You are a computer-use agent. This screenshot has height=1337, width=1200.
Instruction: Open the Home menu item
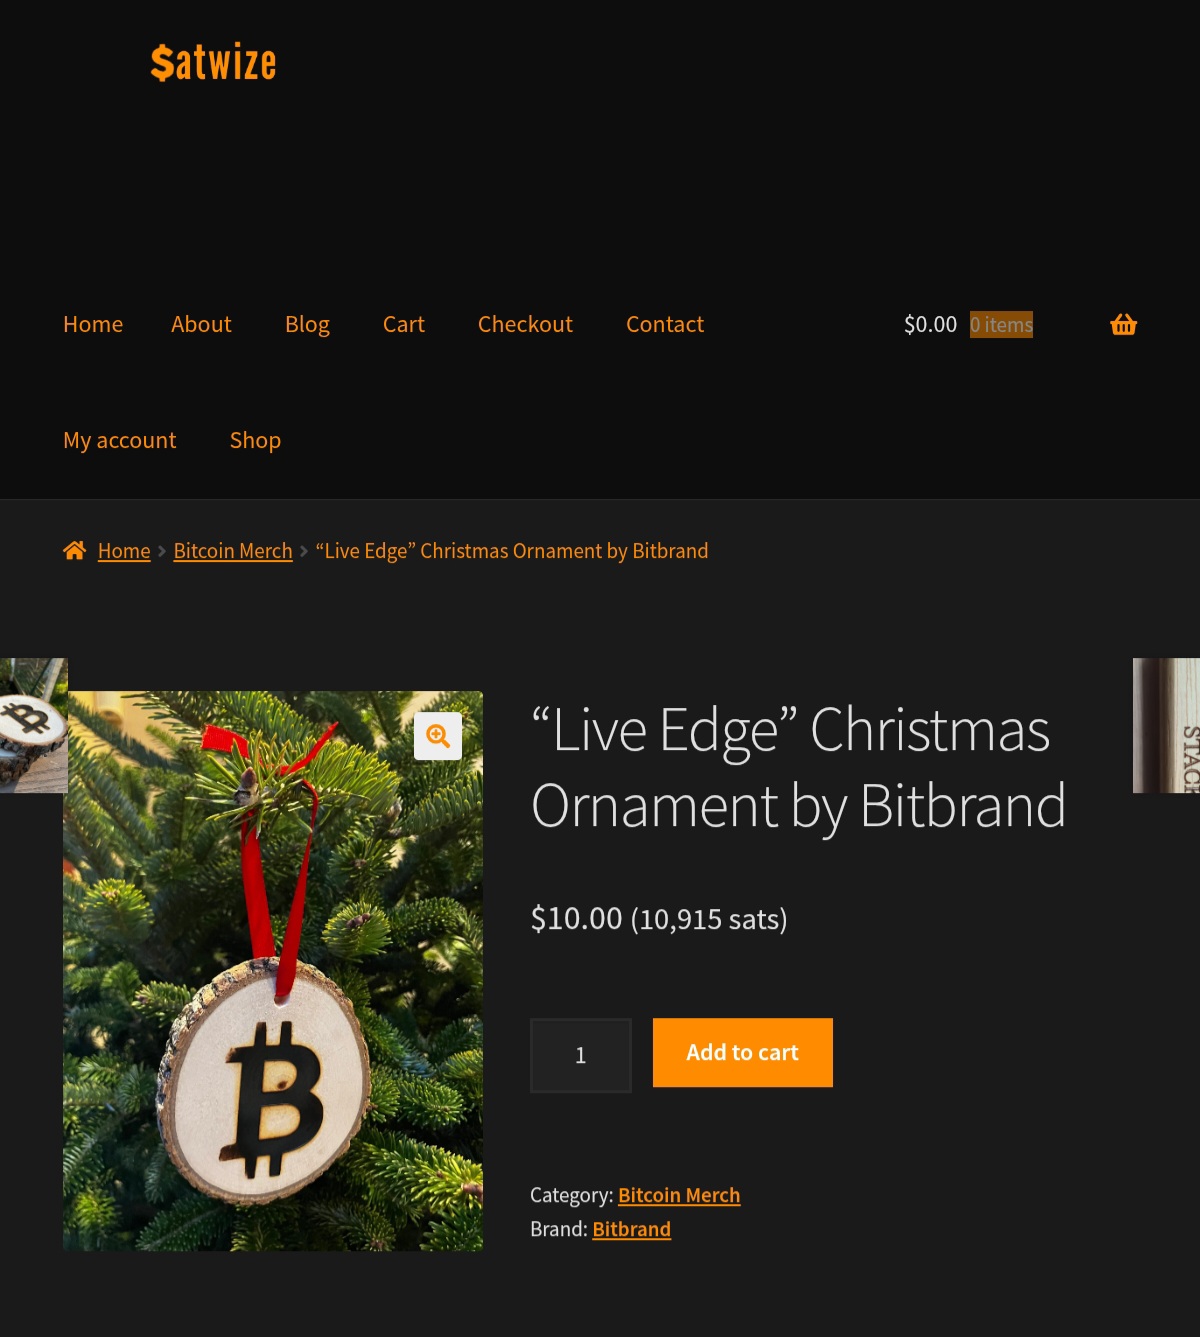93,324
